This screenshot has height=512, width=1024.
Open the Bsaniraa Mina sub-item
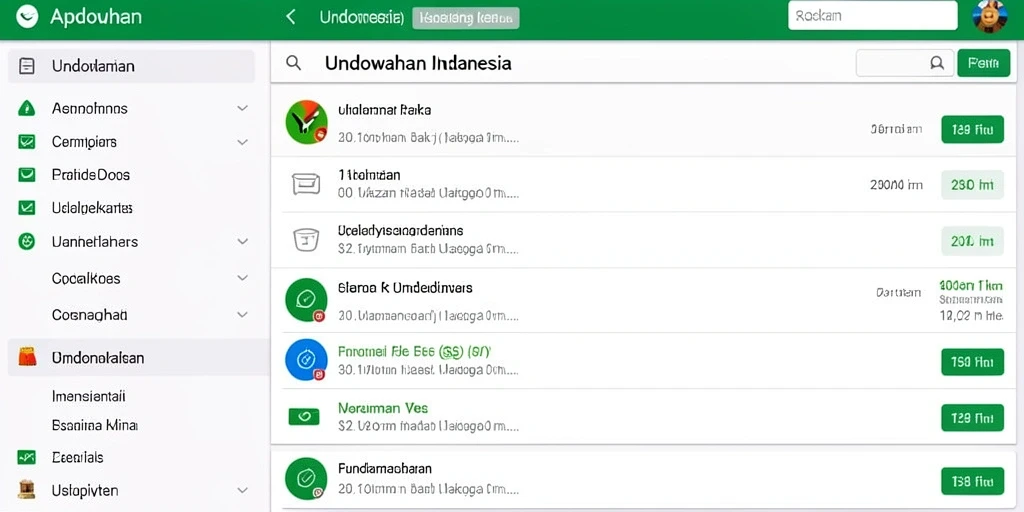(95, 425)
